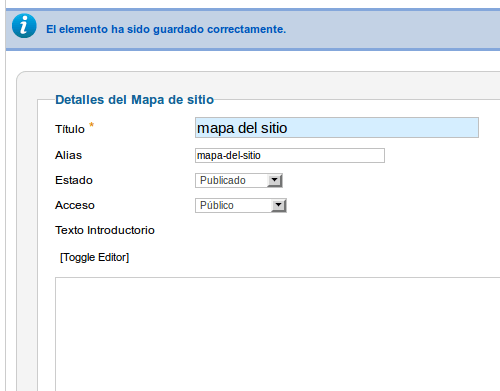Click the saved successfully message text
The width and height of the screenshot is (500, 391).
(x=166, y=29)
